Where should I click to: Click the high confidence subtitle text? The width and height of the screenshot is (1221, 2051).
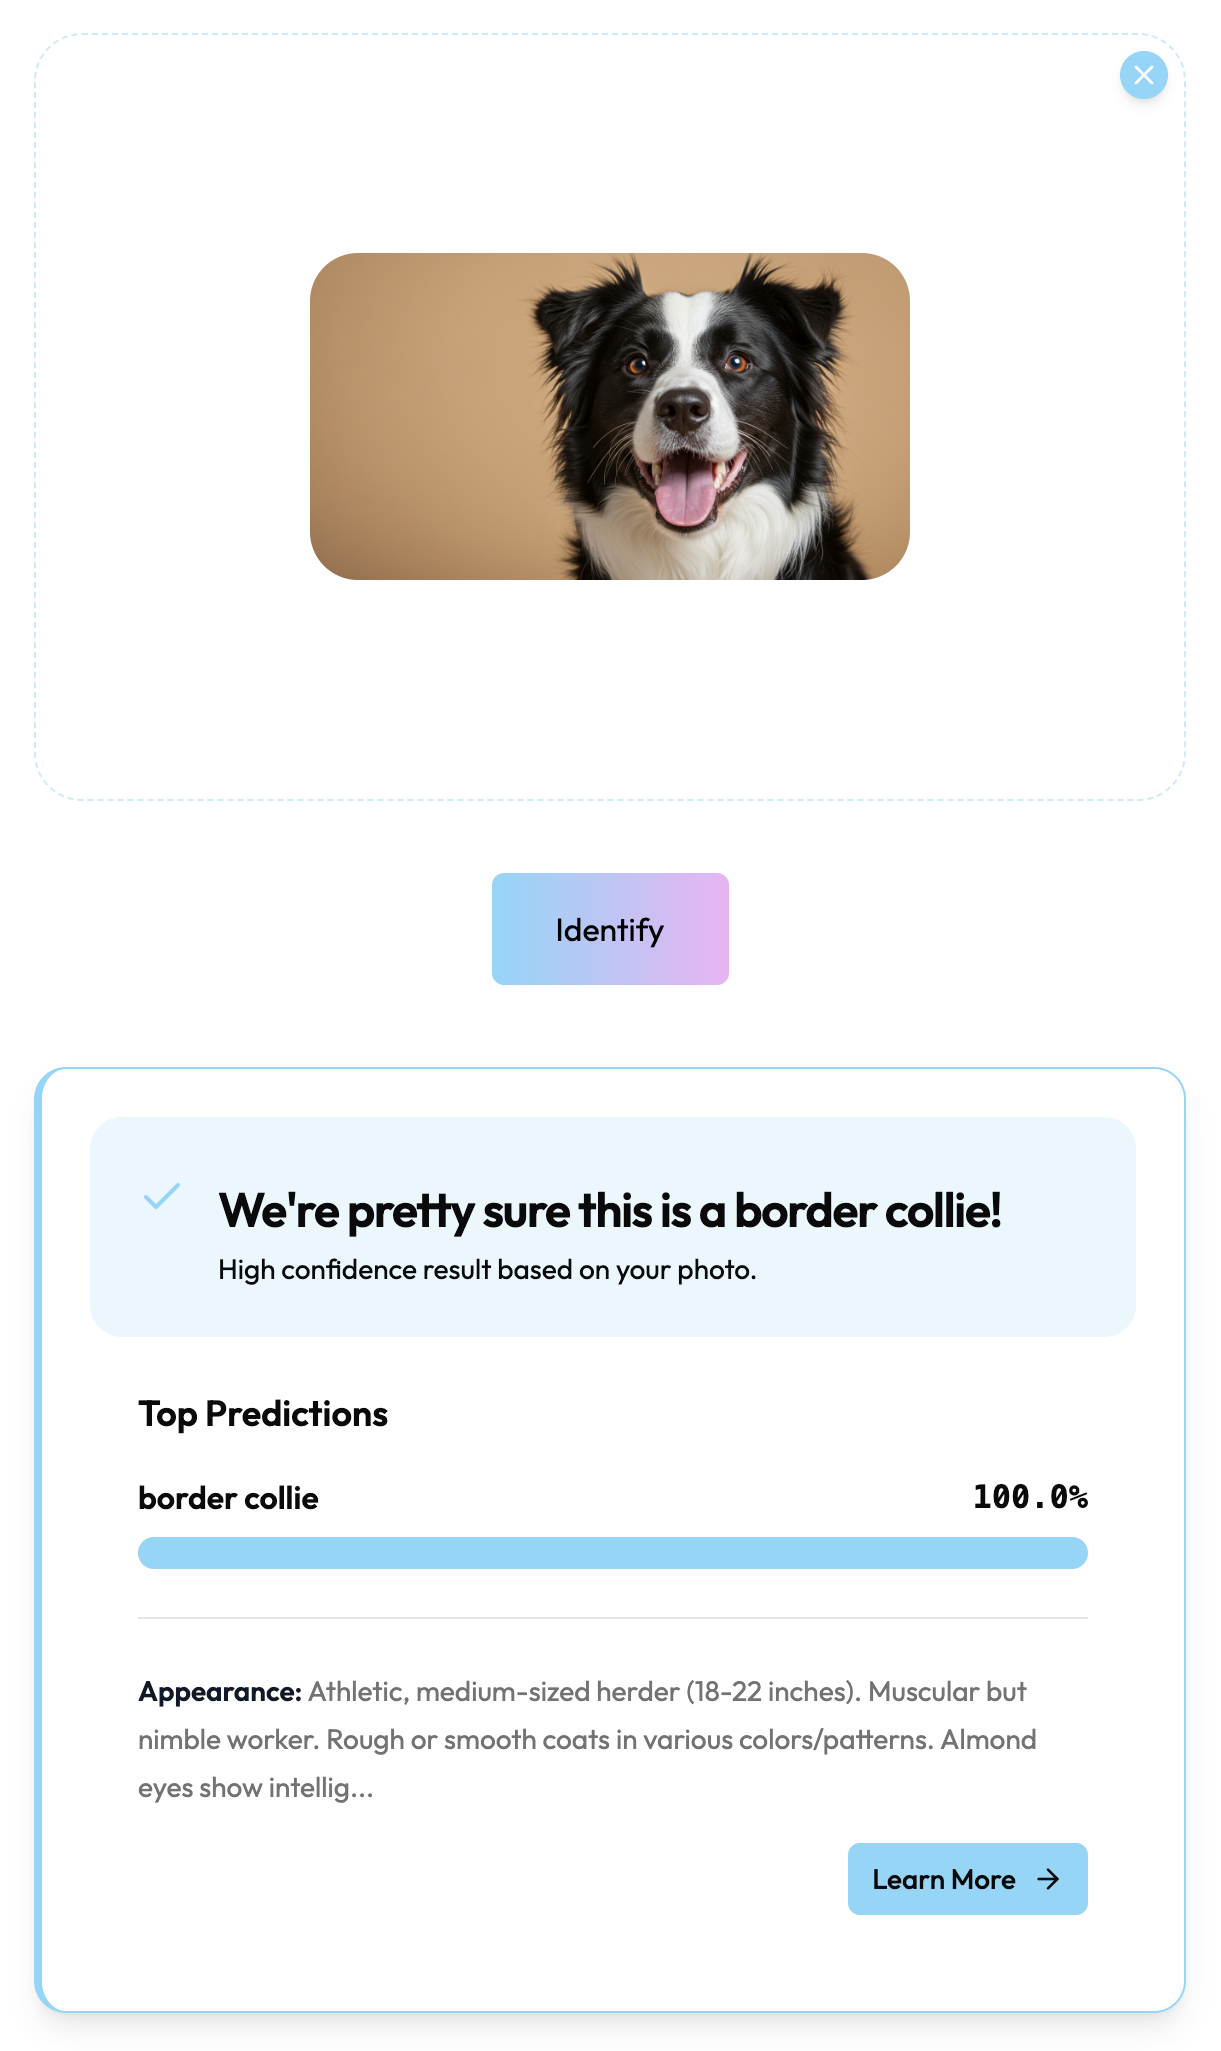coord(488,1269)
